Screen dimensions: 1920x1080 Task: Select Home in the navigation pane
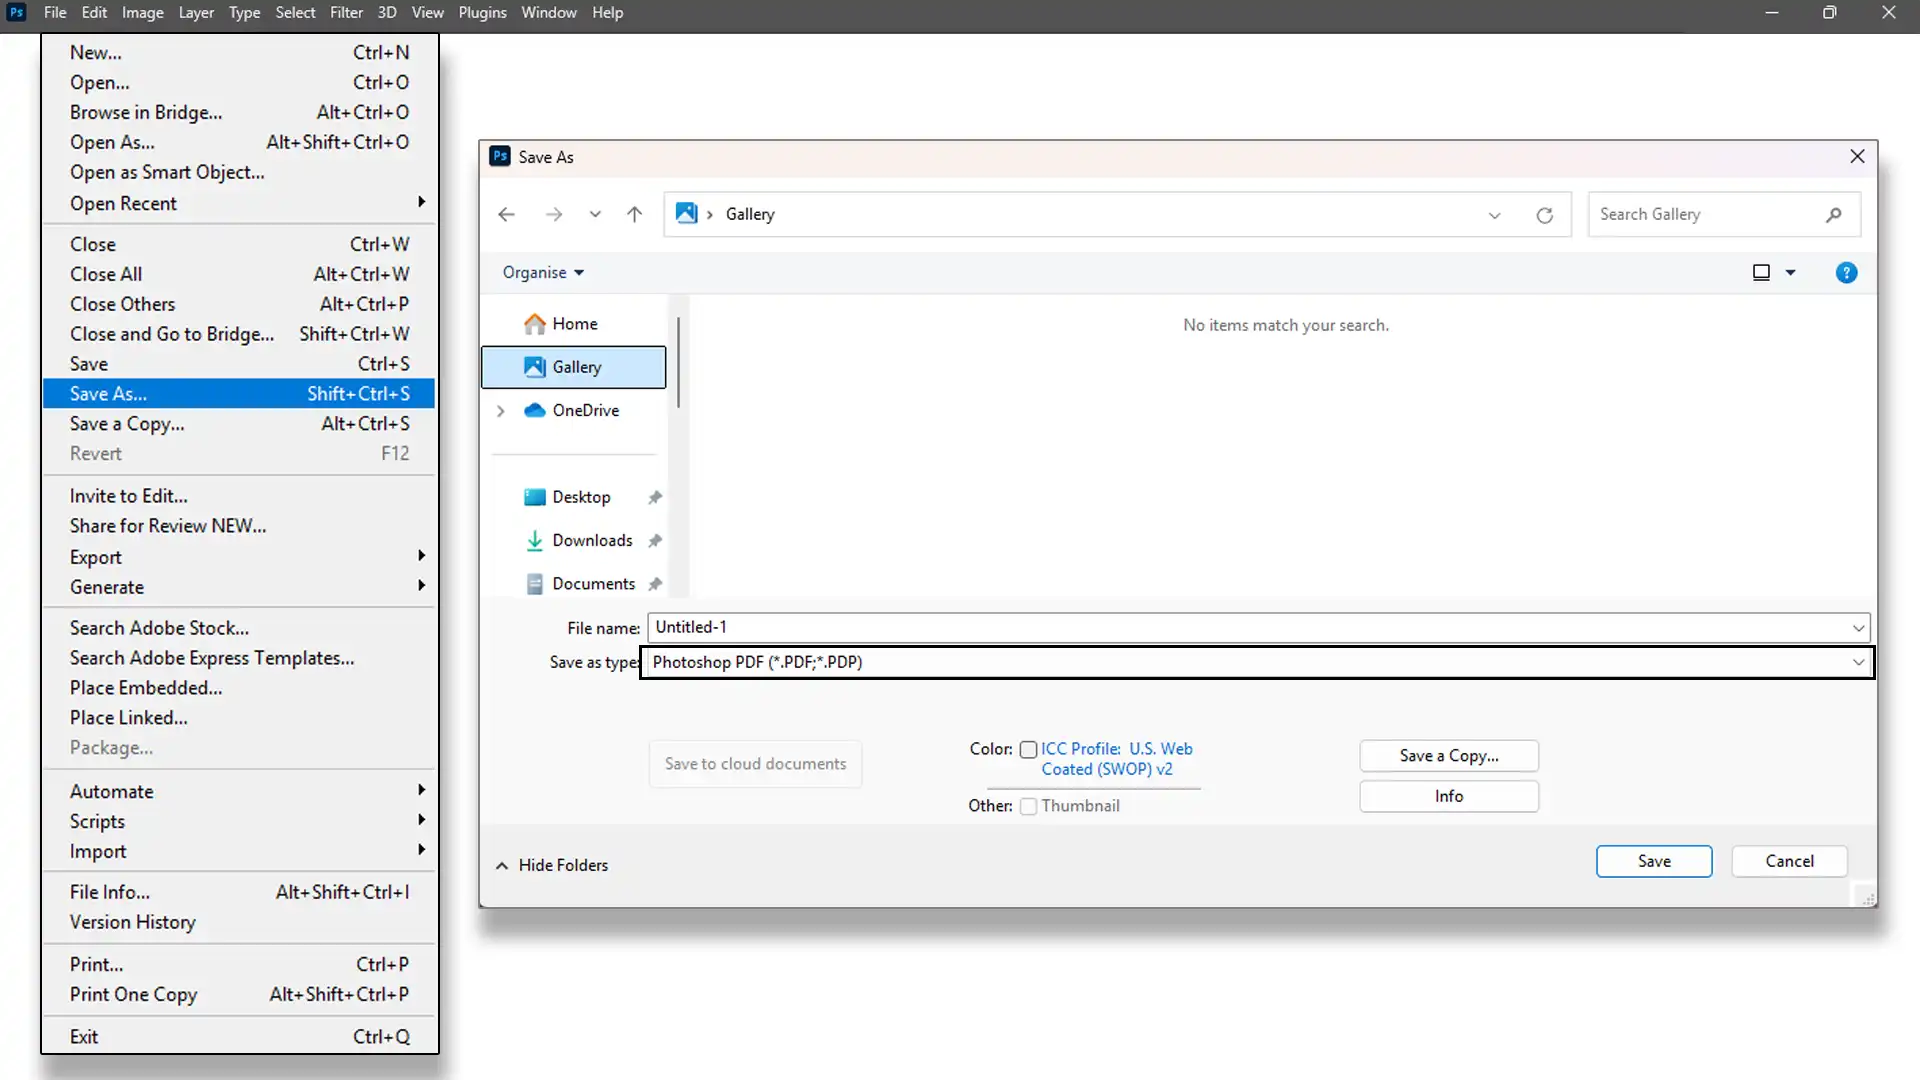click(x=574, y=324)
